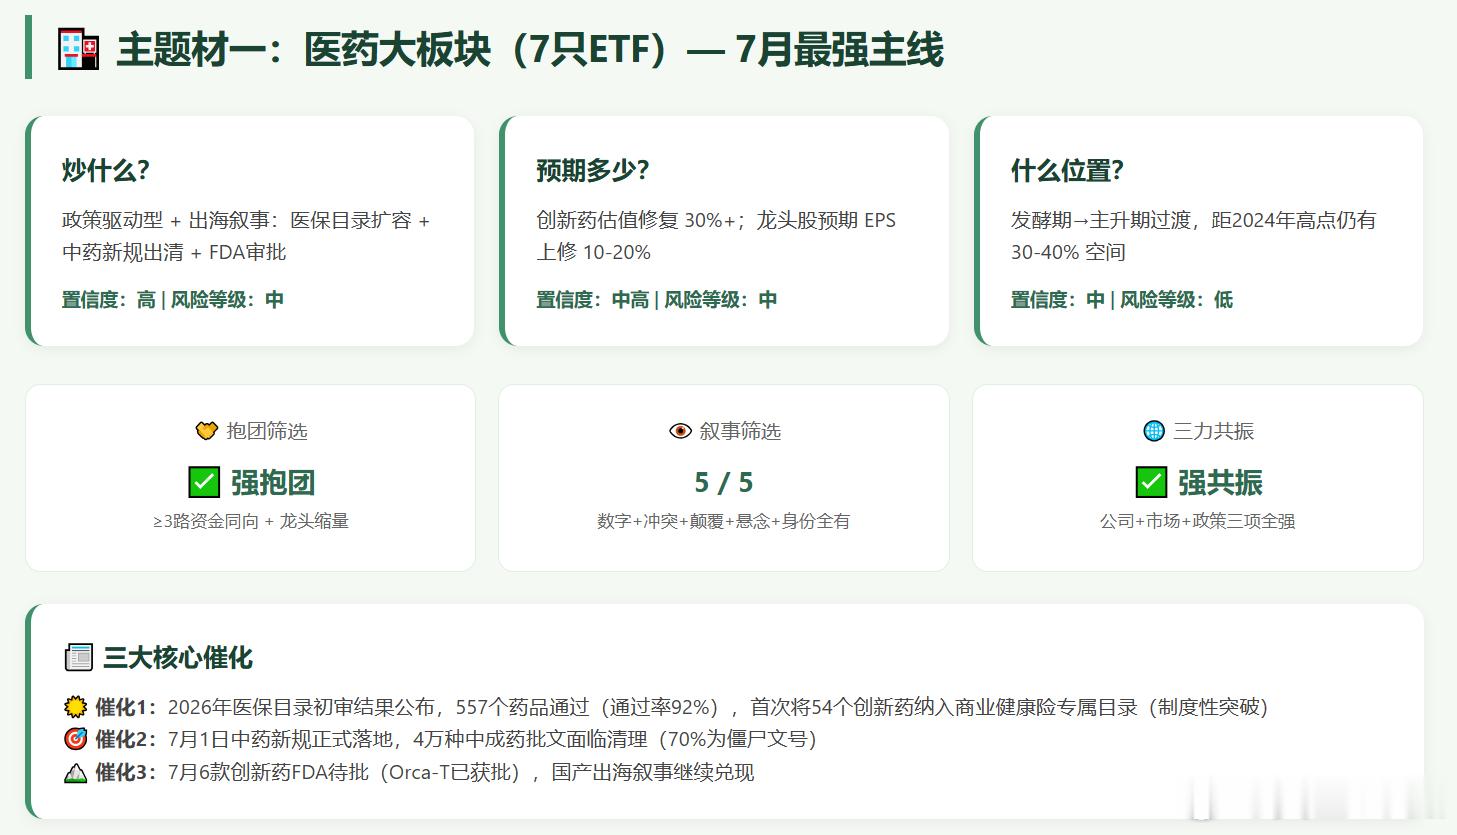The image size is (1457, 835).
Task: Select the 炒什么? card heading
Action: (x=105, y=170)
